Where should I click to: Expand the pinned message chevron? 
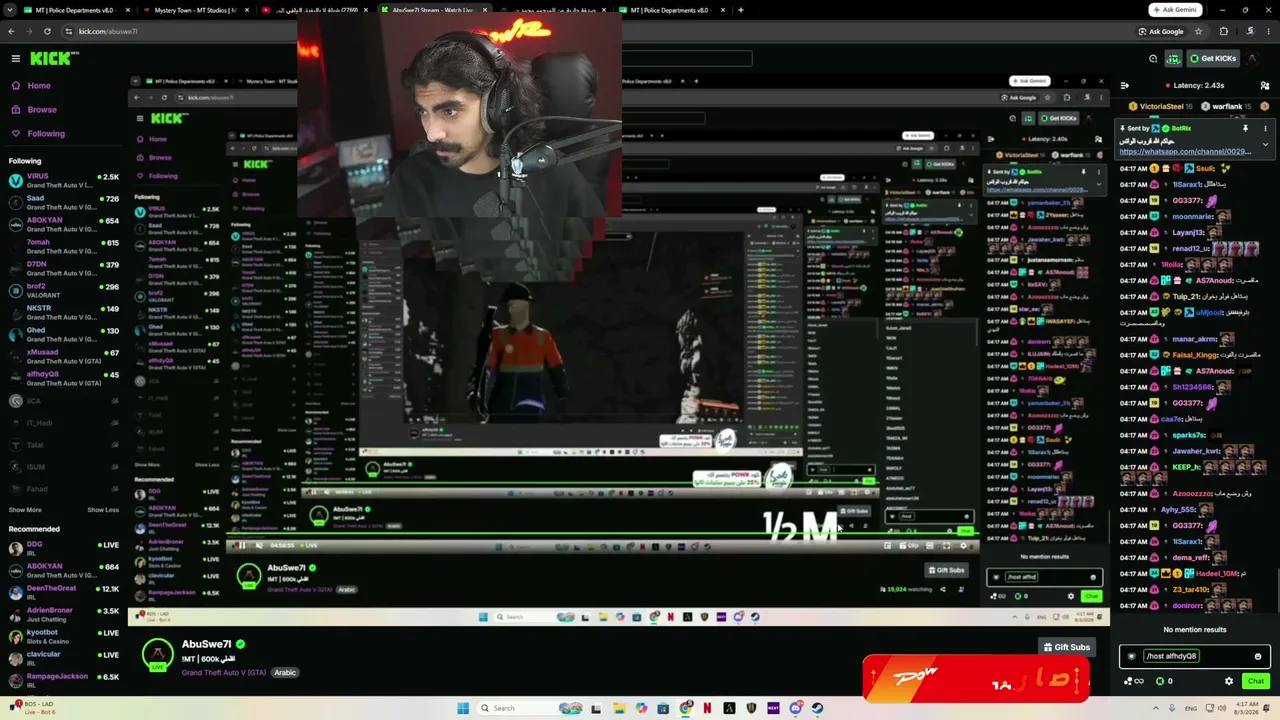(1265, 145)
